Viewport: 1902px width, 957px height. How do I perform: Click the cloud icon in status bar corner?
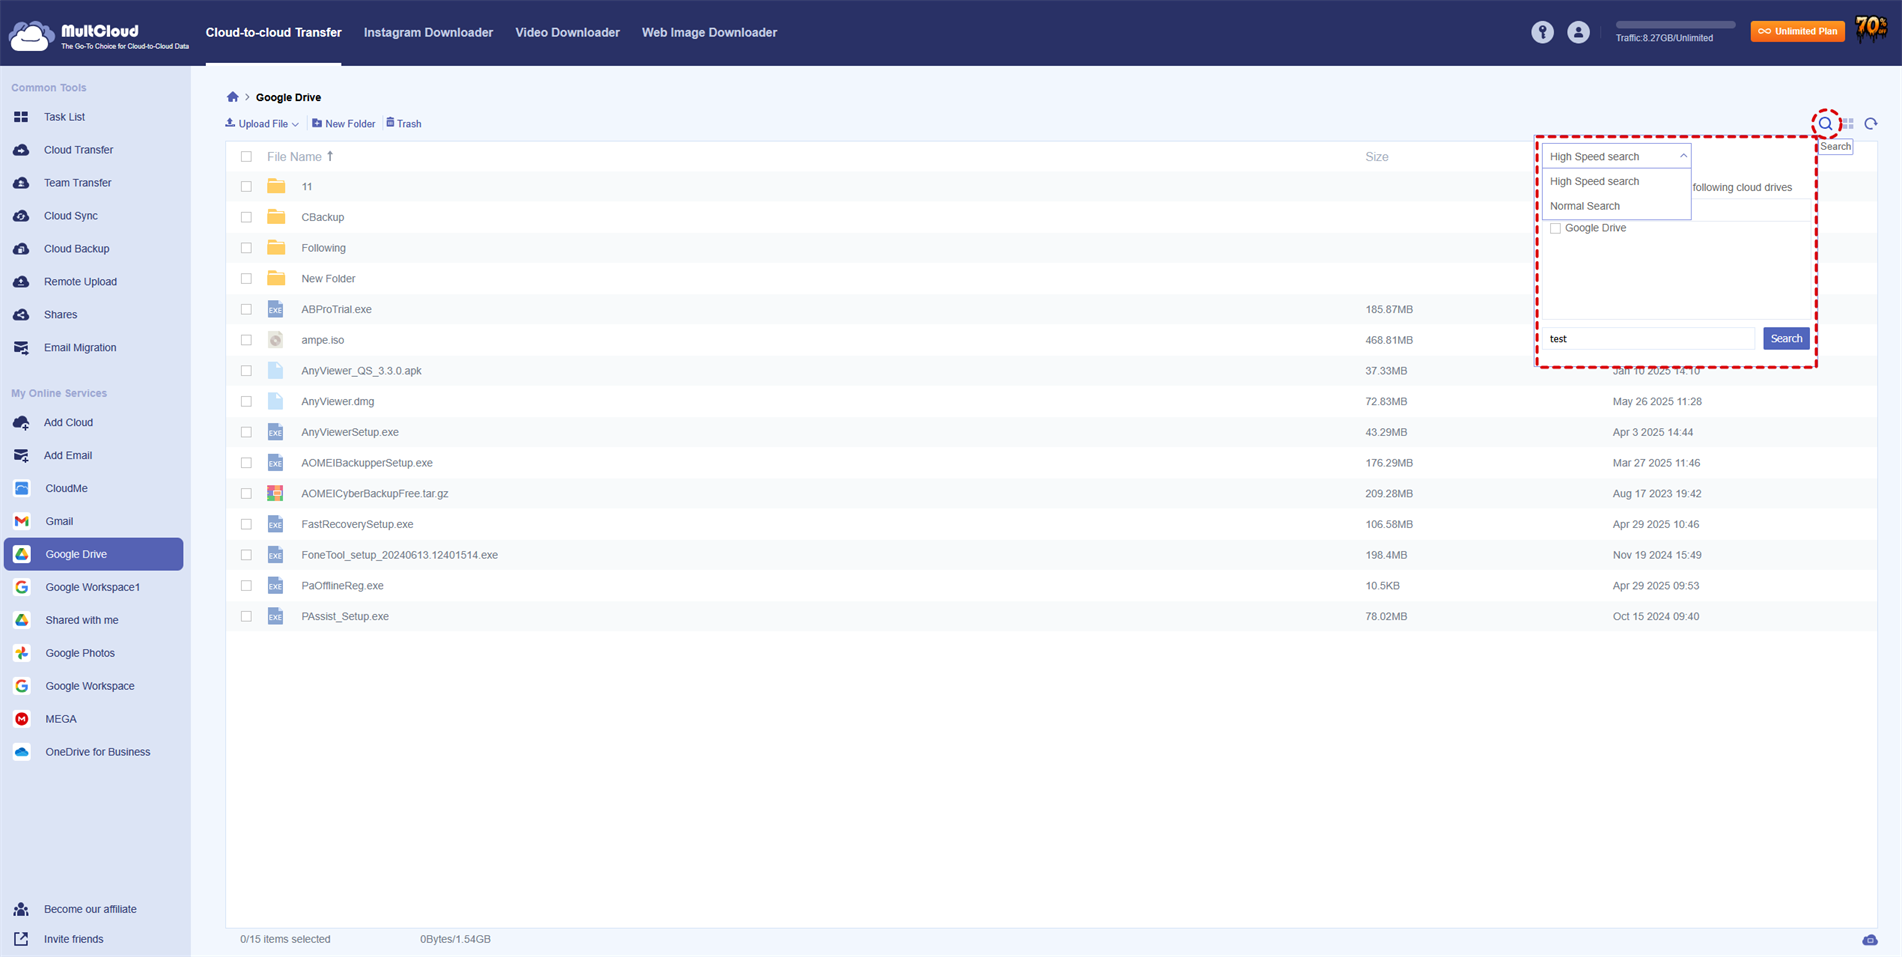point(1870,940)
